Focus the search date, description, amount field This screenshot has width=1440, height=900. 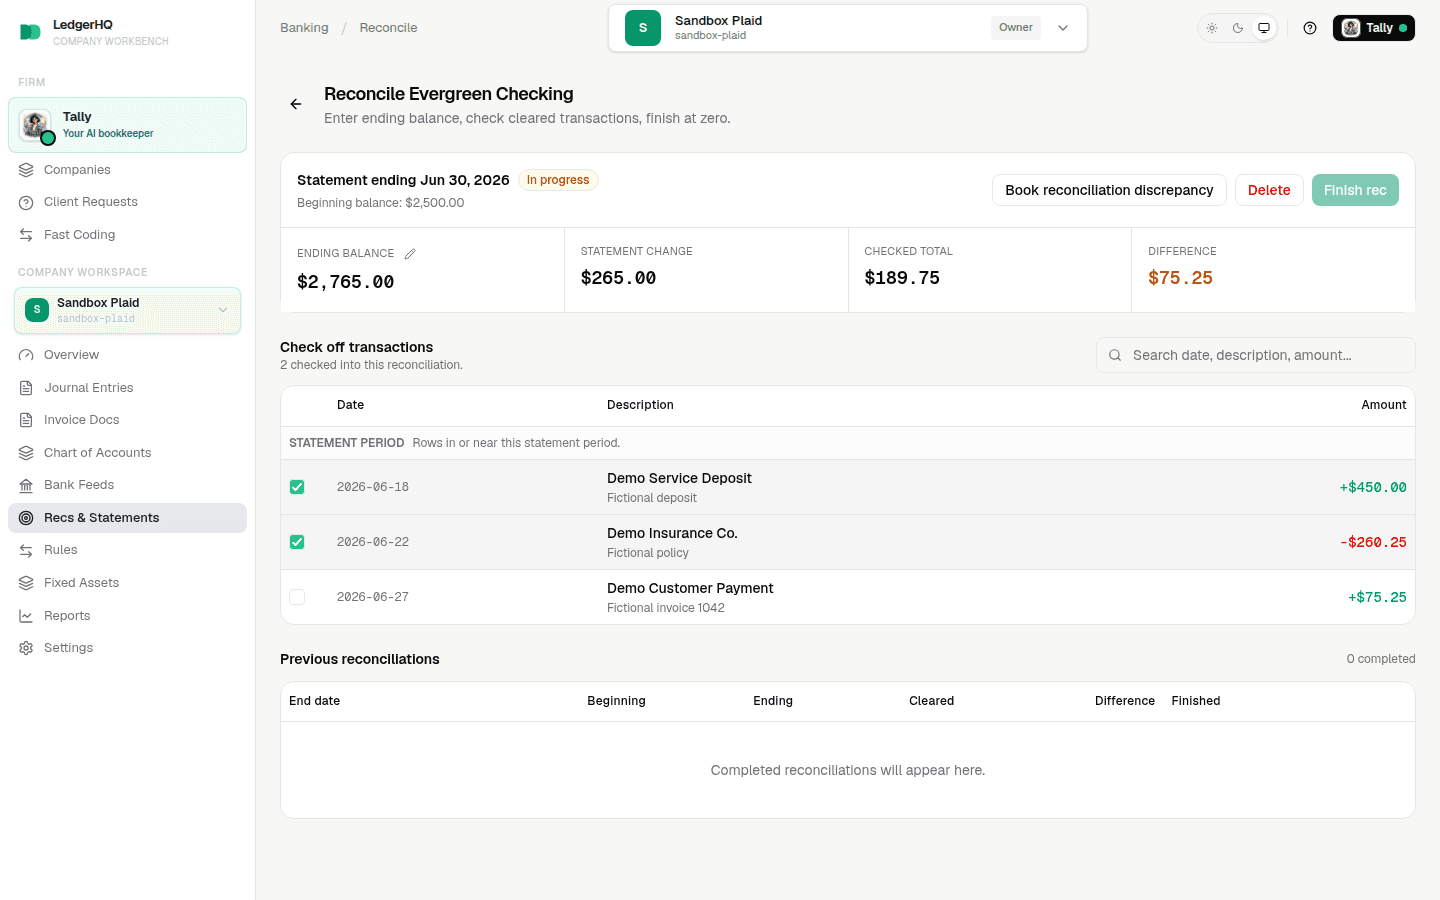[x=1256, y=355]
